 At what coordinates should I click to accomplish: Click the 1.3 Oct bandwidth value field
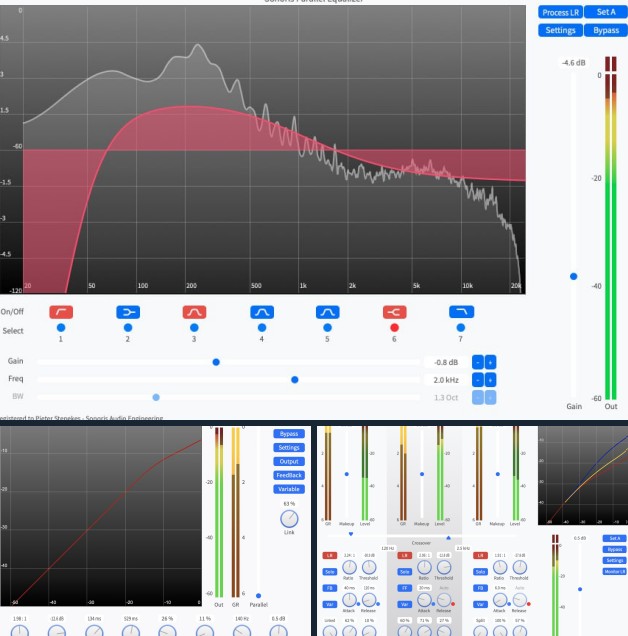446,398
